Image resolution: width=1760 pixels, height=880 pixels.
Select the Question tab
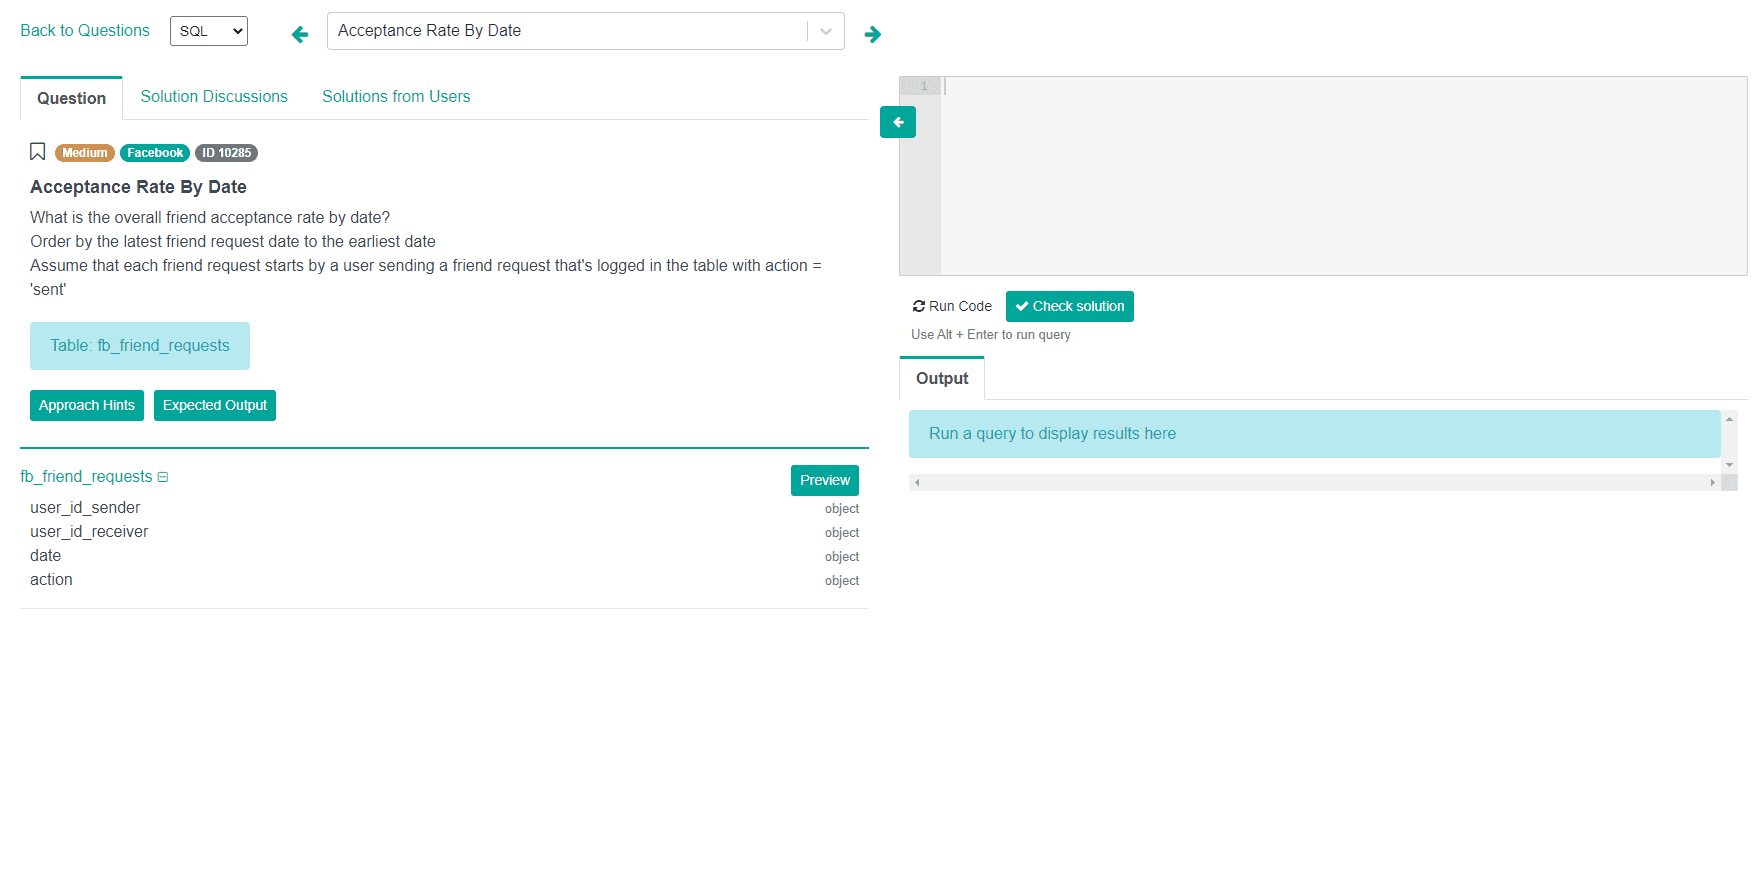pyautogui.click(x=72, y=98)
